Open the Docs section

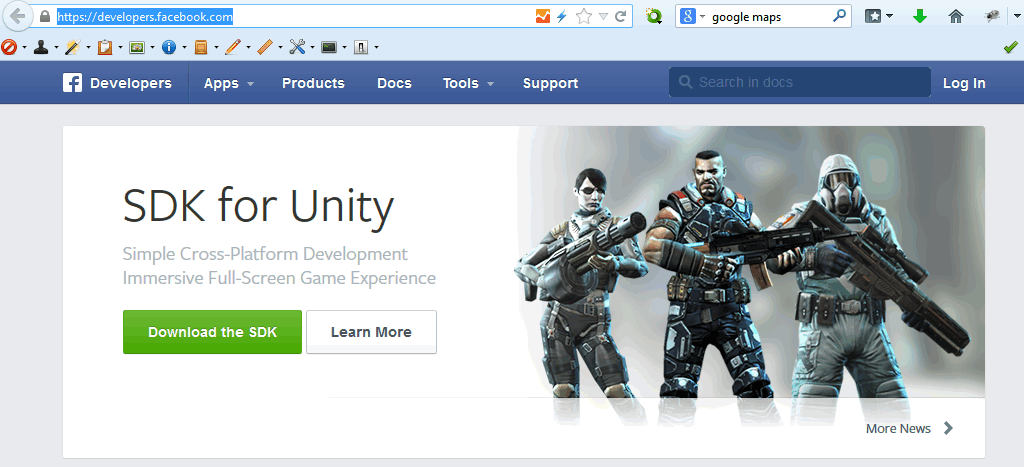394,83
